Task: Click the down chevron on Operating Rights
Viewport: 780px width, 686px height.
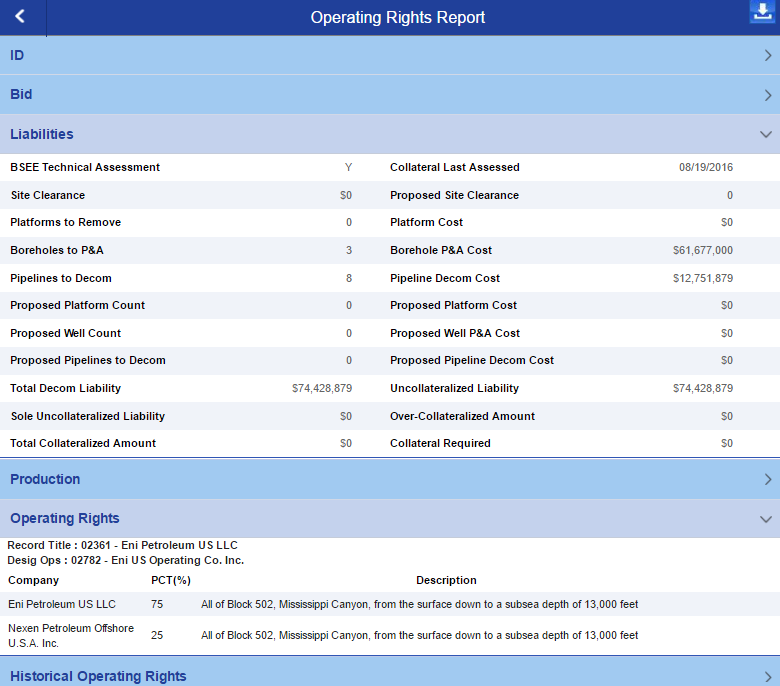Action: point(766,519)
